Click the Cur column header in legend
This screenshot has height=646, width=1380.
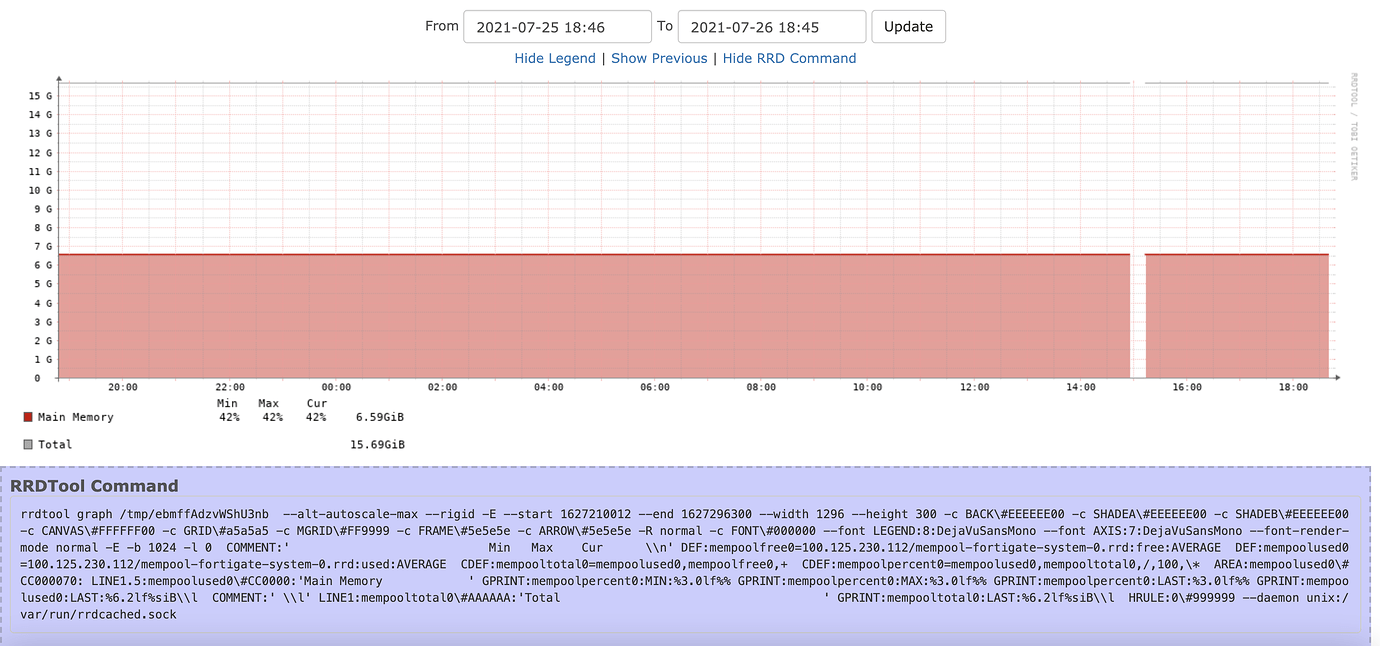[317, 403]
